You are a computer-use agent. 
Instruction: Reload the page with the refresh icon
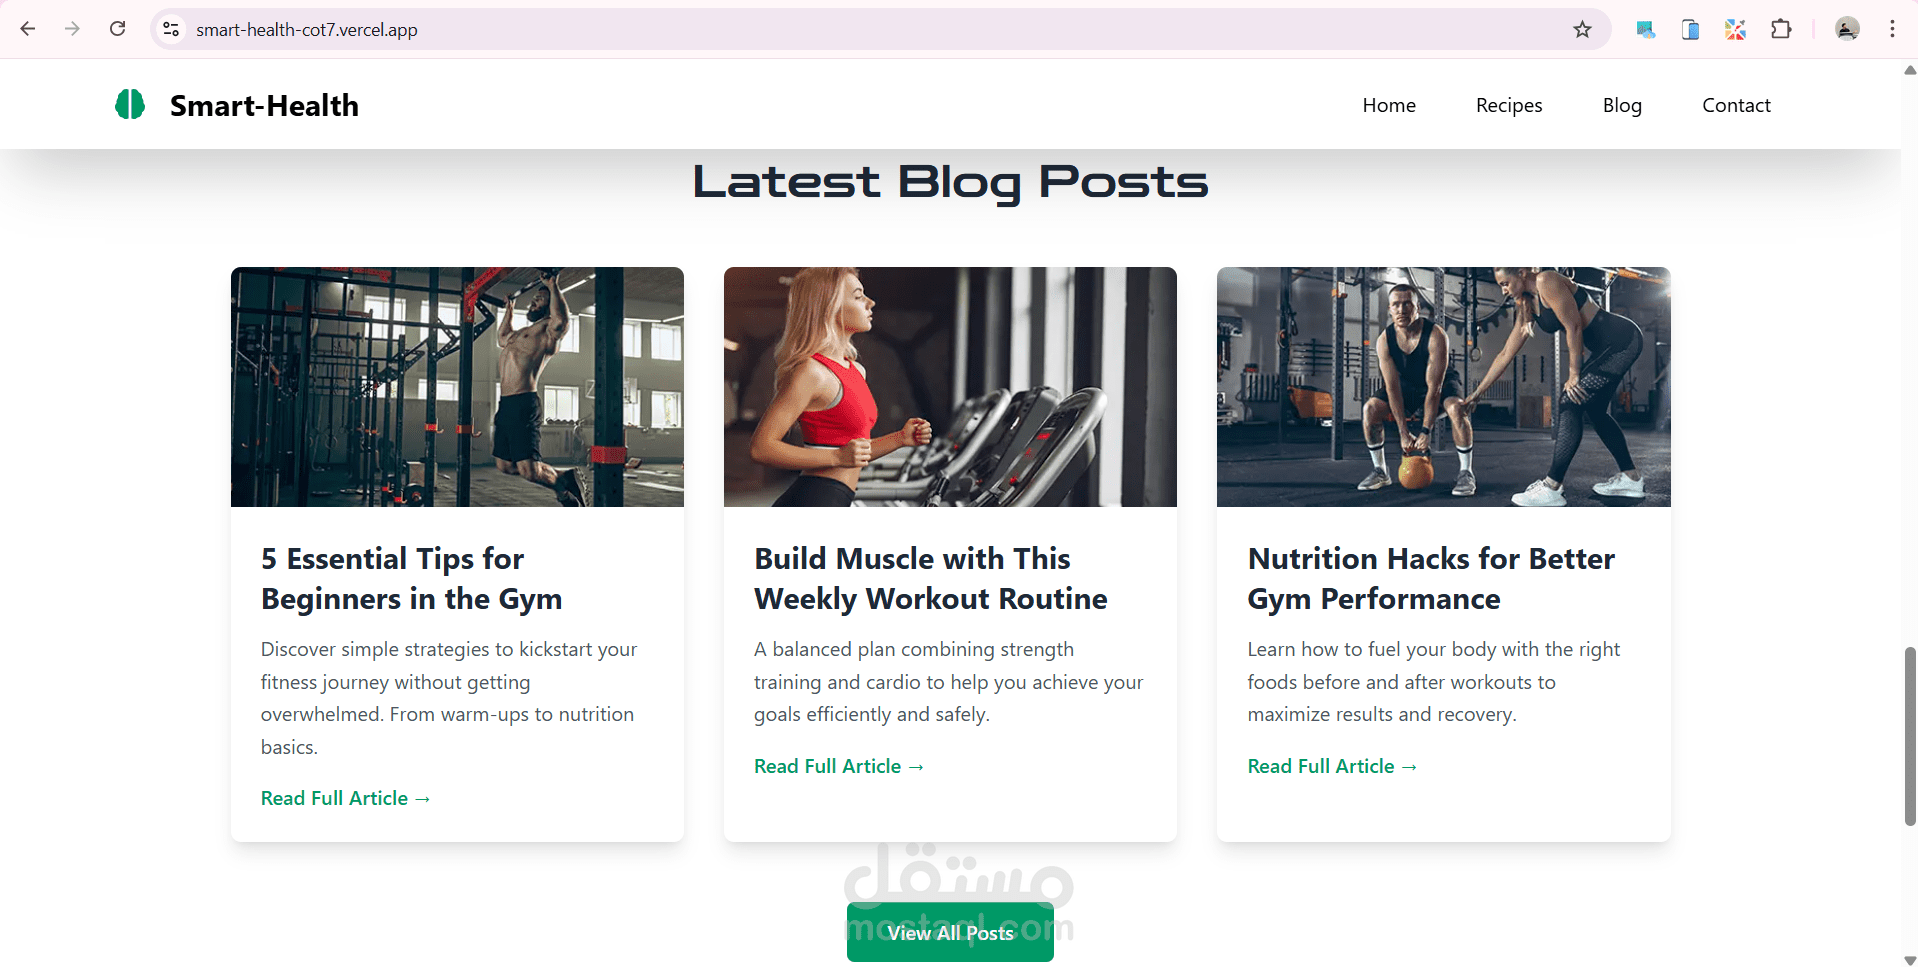117,29
